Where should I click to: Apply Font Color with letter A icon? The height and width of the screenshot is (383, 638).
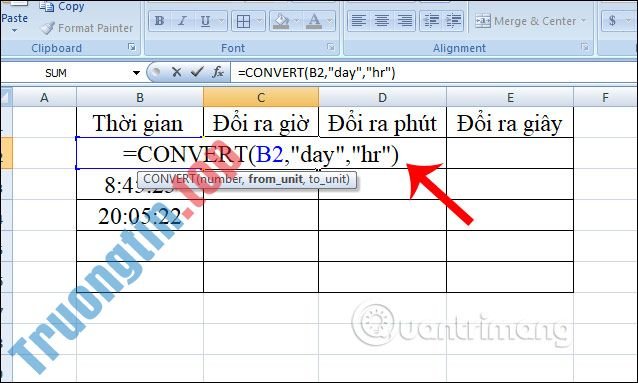pyautogui.click(x=313, y=21)
